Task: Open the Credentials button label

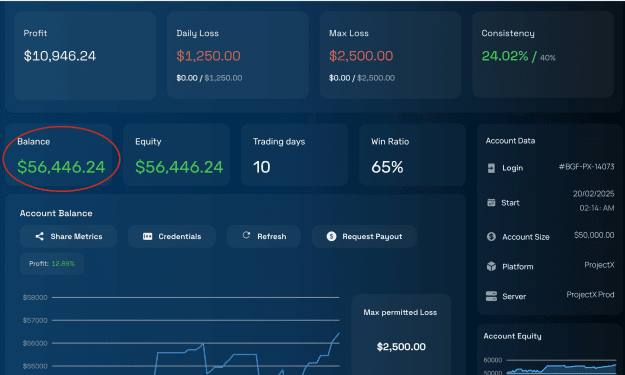Action: pyautogui.click(x=180, y=236)
